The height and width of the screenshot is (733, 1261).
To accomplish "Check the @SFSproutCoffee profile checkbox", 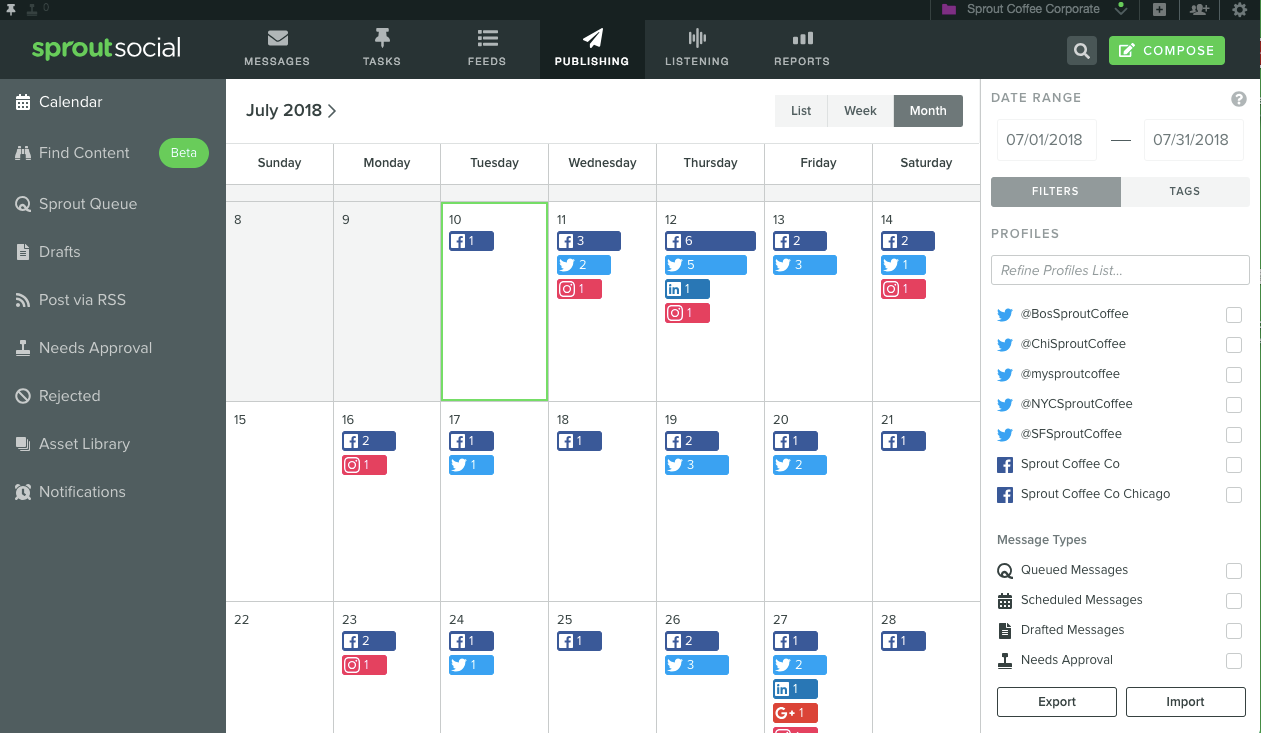I will coord(1234,435).
